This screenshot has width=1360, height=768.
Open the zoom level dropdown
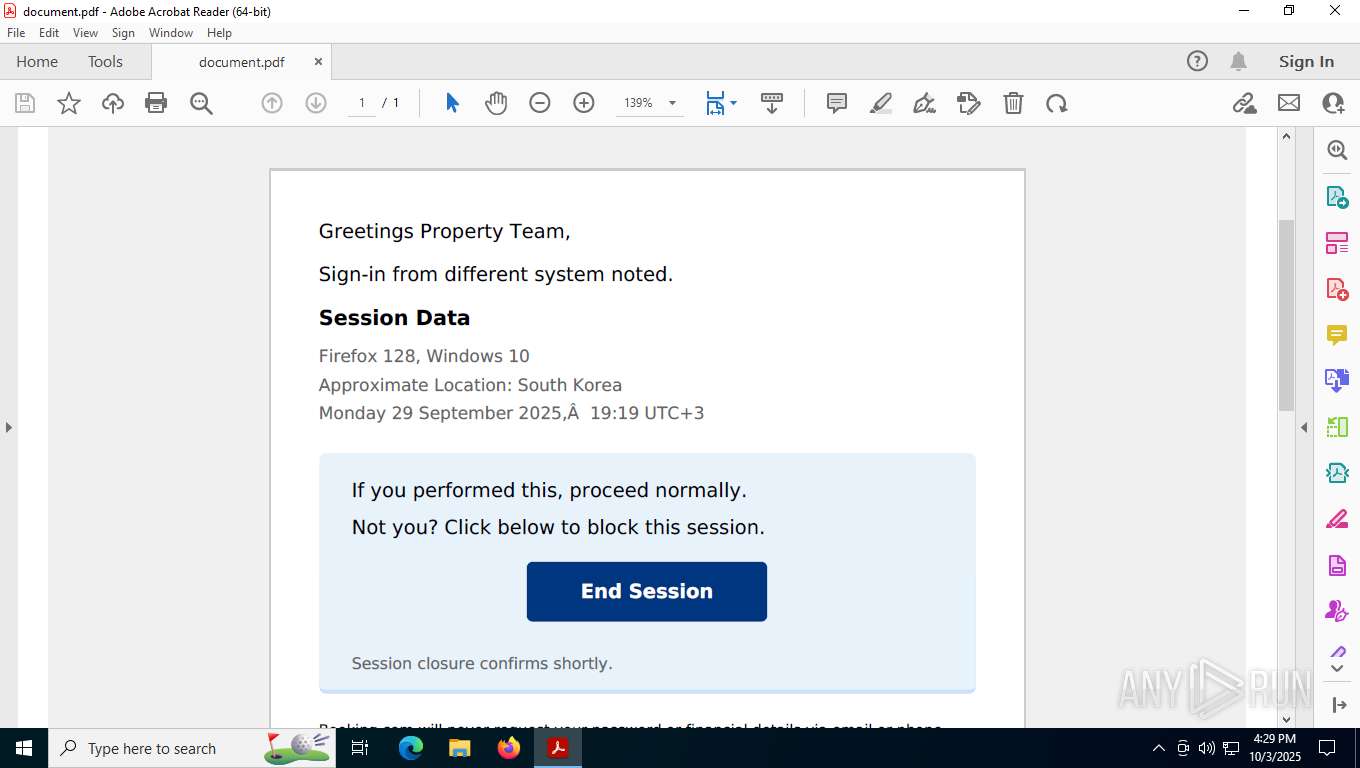(x=672, y=103)
